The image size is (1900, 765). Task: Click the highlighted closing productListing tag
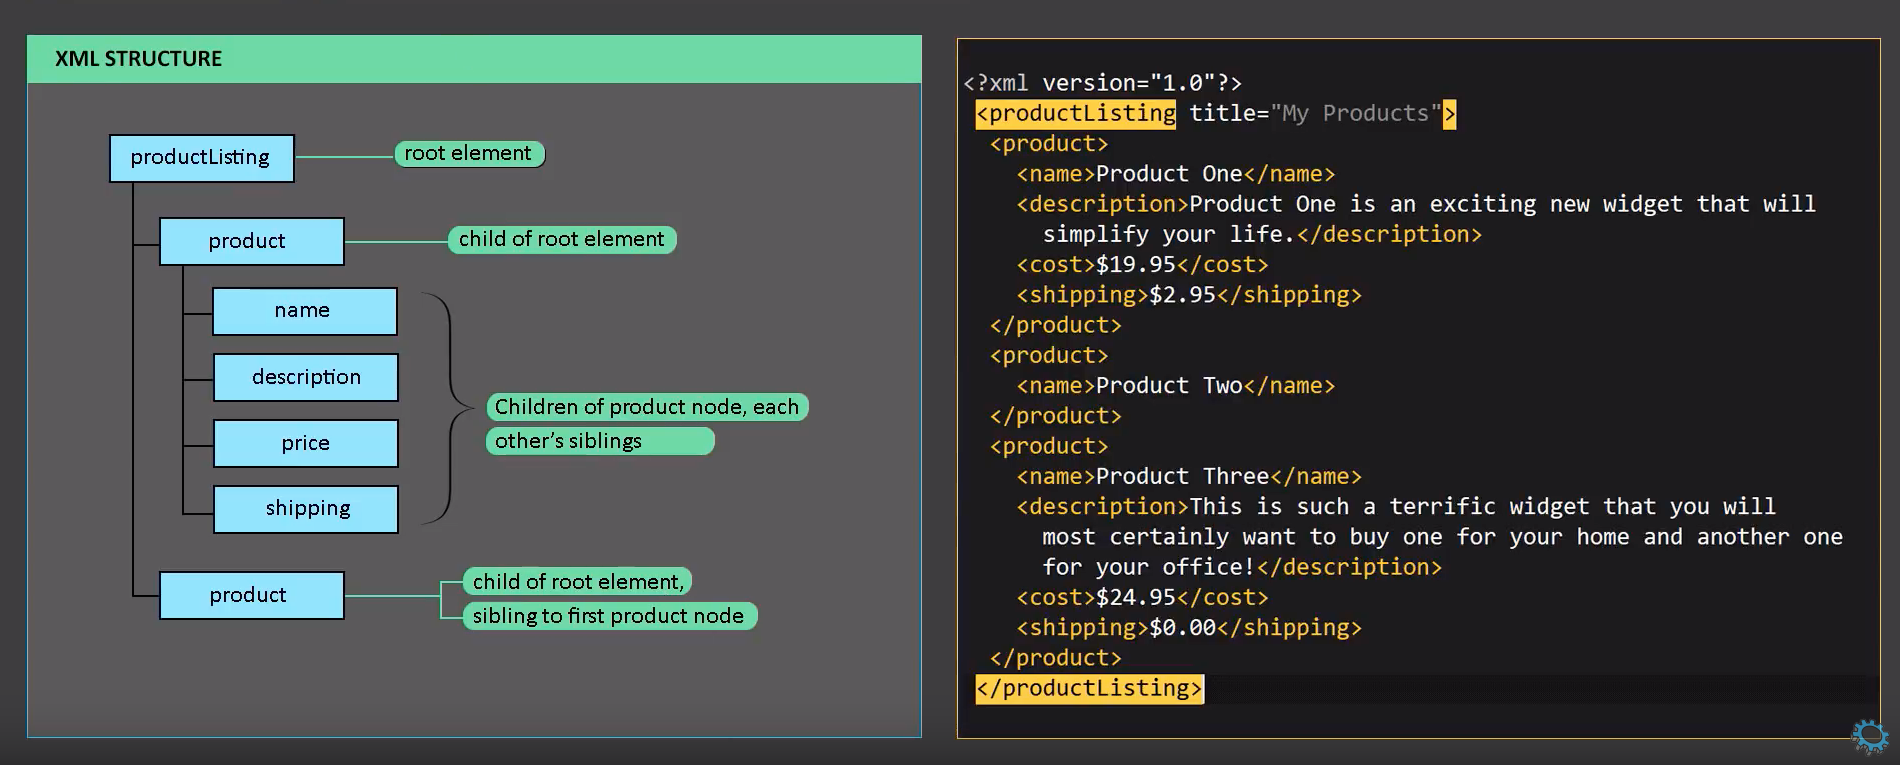point(1090,688)
